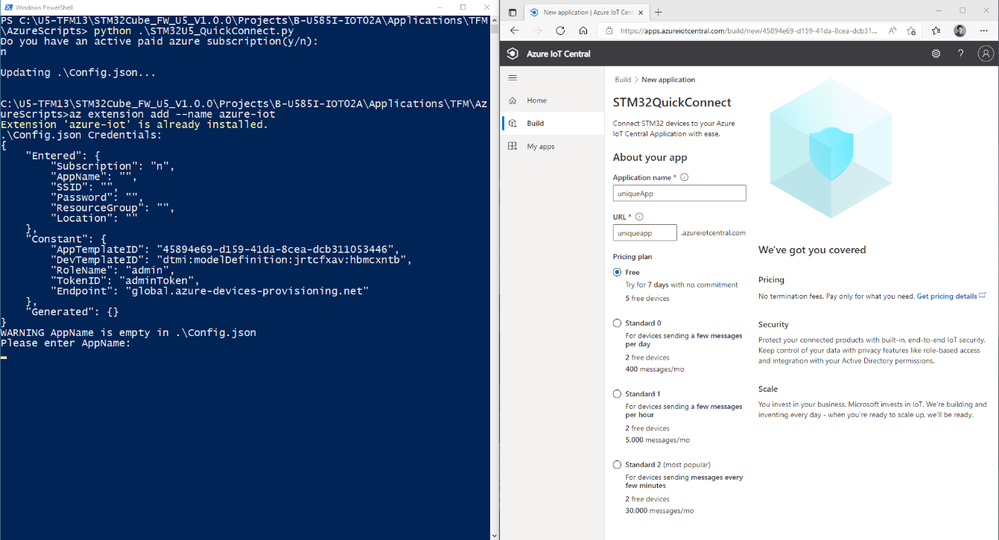Select the Free pricing plan
The height and width of the screenshot is (540, 999).
pos(617,272)
